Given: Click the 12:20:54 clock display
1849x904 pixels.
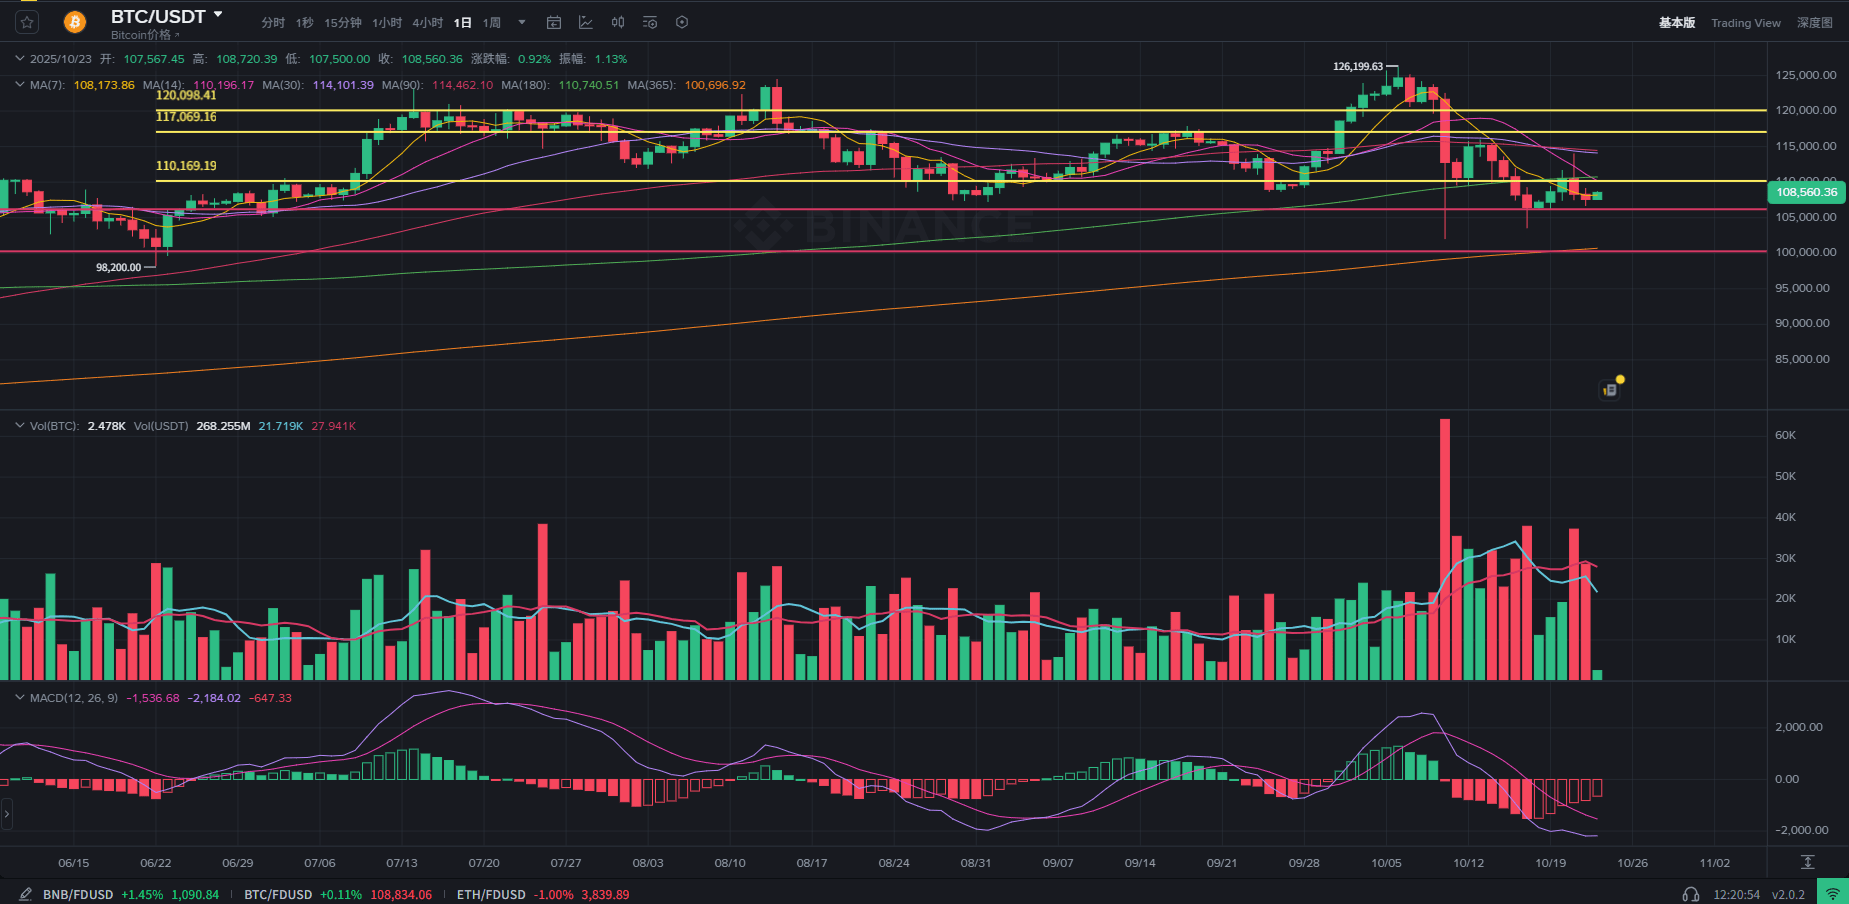Looking at the screenshot, I should 1736,894.
